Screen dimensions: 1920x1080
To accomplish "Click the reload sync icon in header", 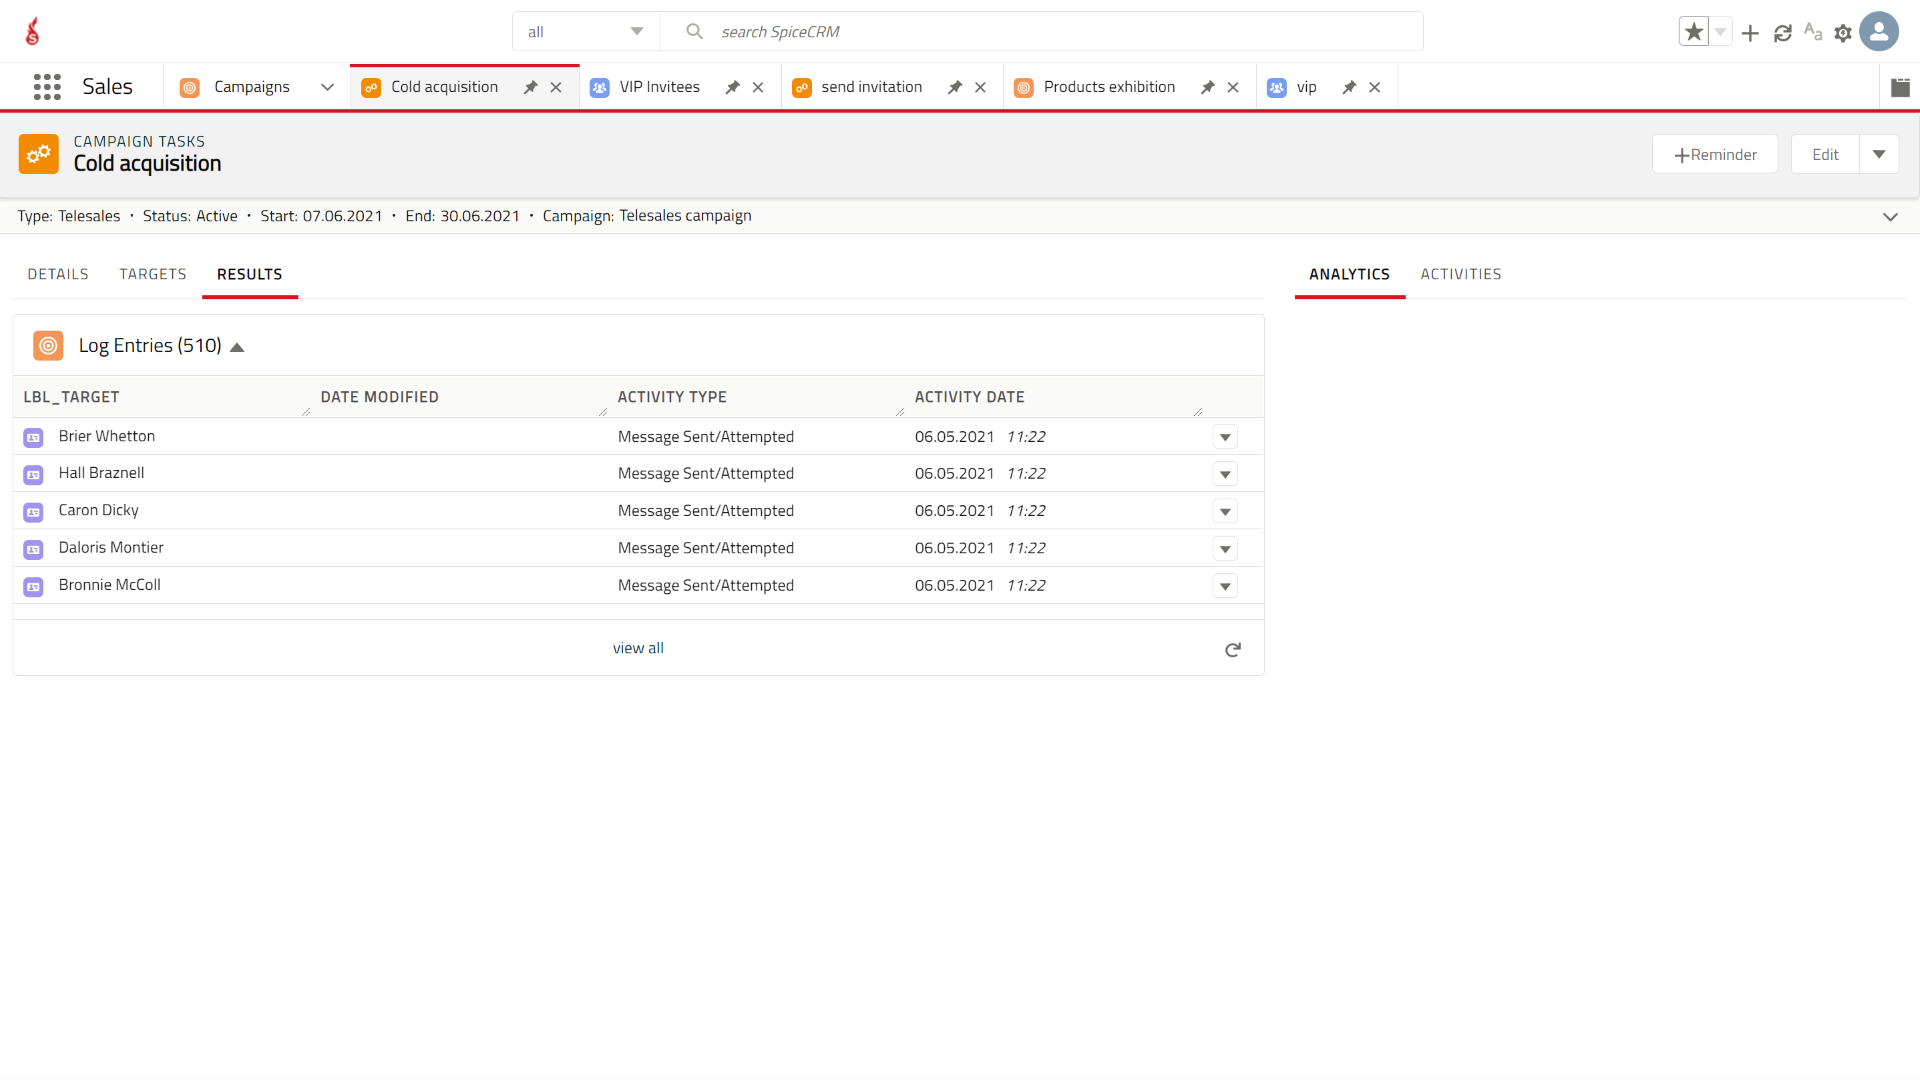I will coord(1782,33).
